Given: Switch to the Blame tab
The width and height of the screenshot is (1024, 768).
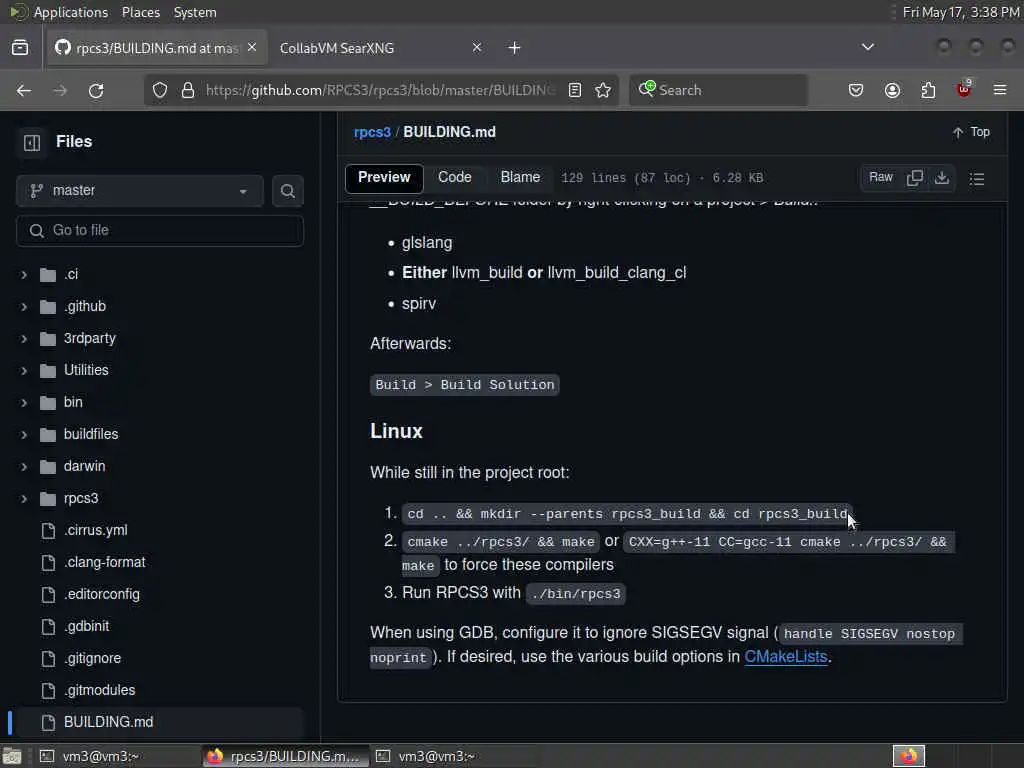Looking at the screenshot, I should coord(520,178).
